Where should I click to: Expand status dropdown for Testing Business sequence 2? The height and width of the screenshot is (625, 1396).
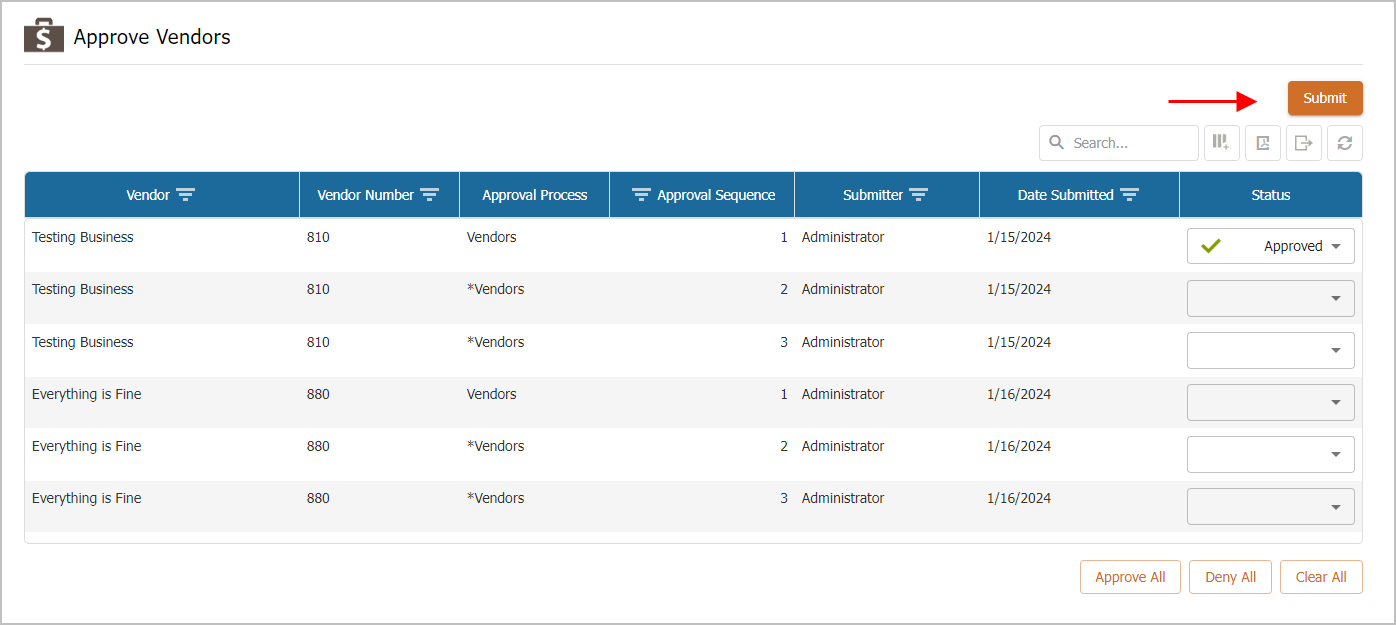1336,299
